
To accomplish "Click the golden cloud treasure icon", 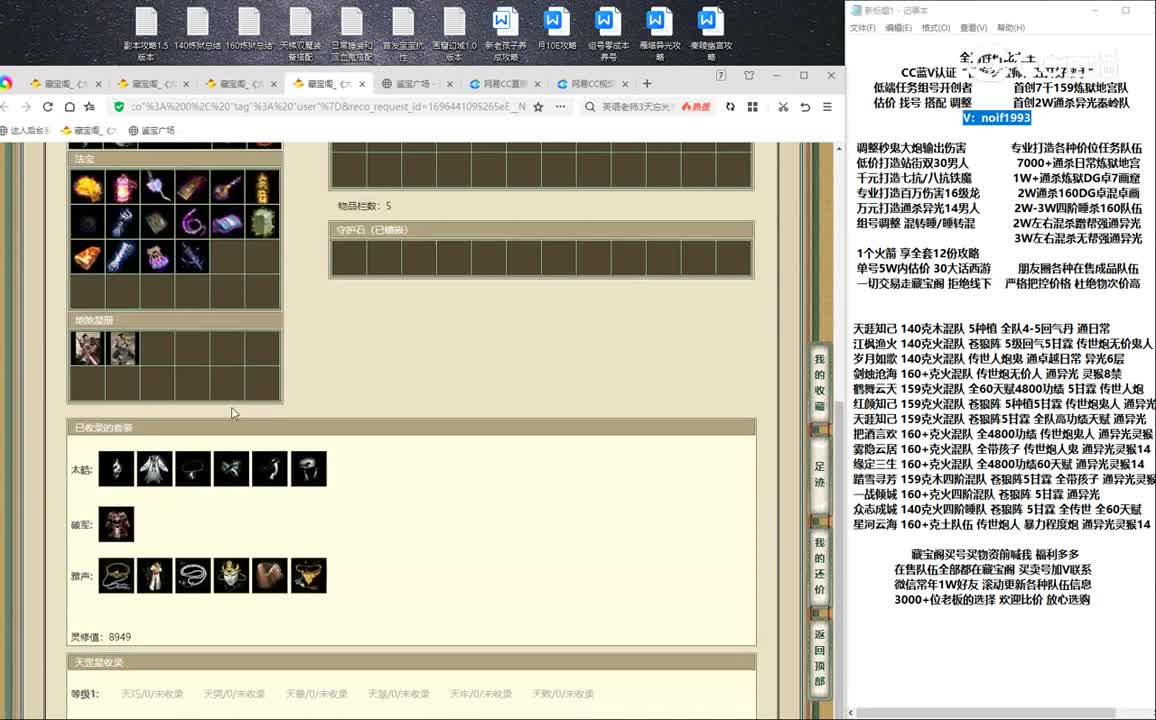I will tap(87, 188).
